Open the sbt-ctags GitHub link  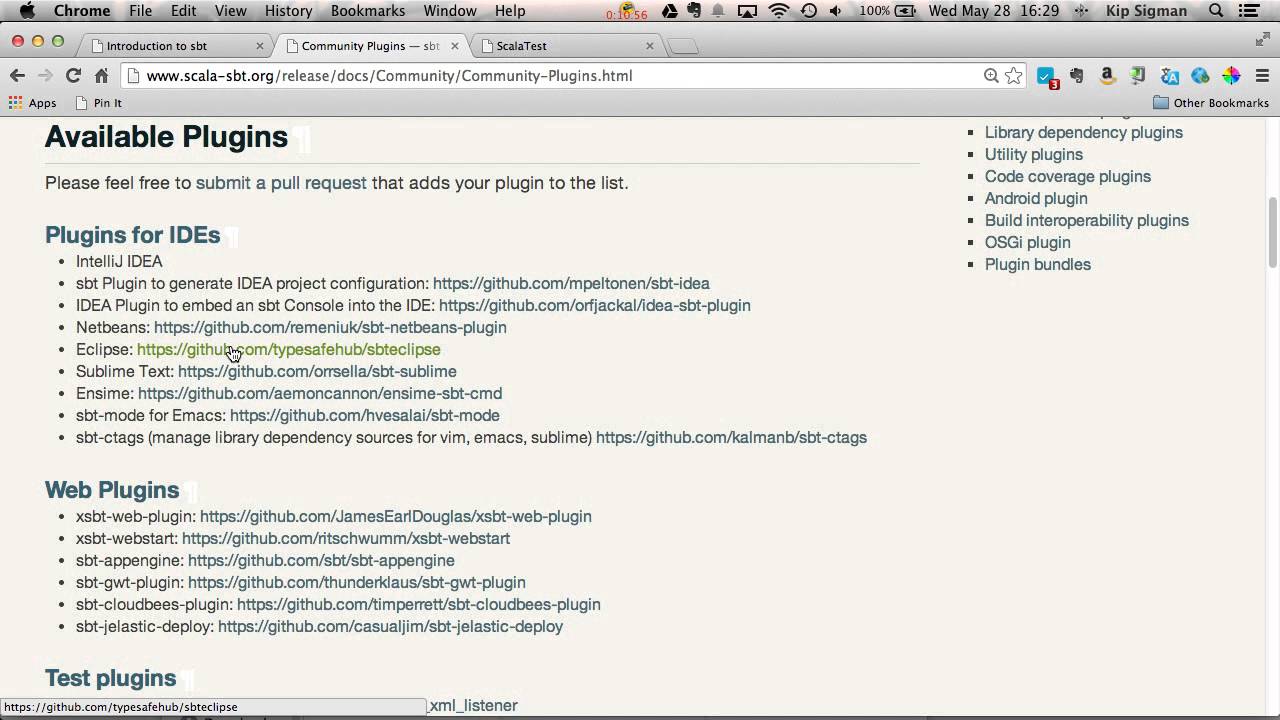tap(731, 438)
